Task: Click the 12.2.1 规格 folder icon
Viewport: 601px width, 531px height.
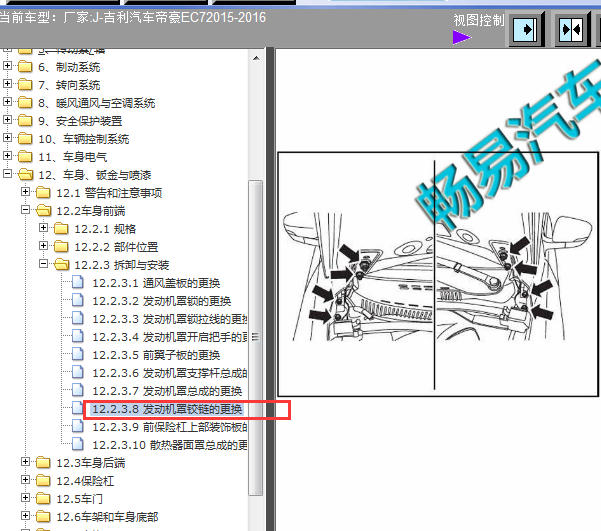Action: point(61,229)
